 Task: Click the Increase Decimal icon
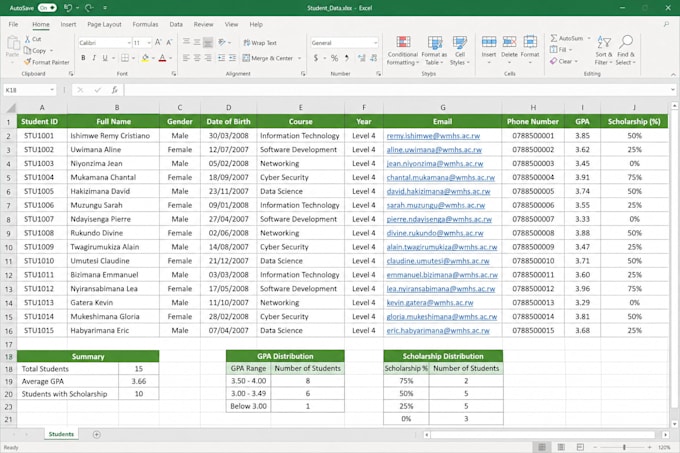[x=361, y=58]
